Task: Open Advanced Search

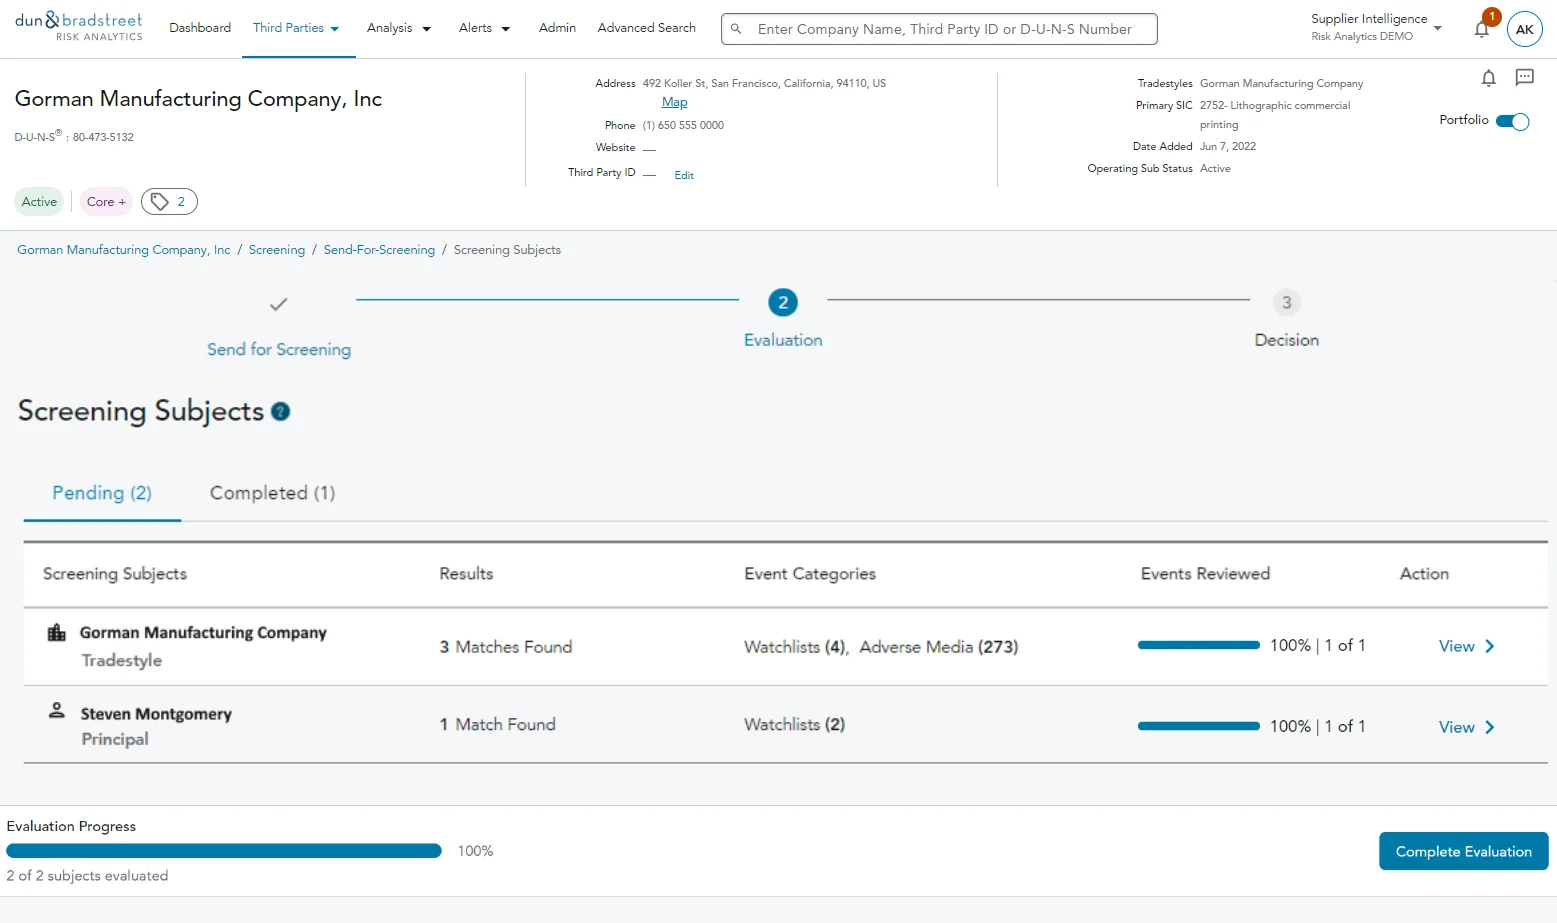Action: click(x=647, y=28)
